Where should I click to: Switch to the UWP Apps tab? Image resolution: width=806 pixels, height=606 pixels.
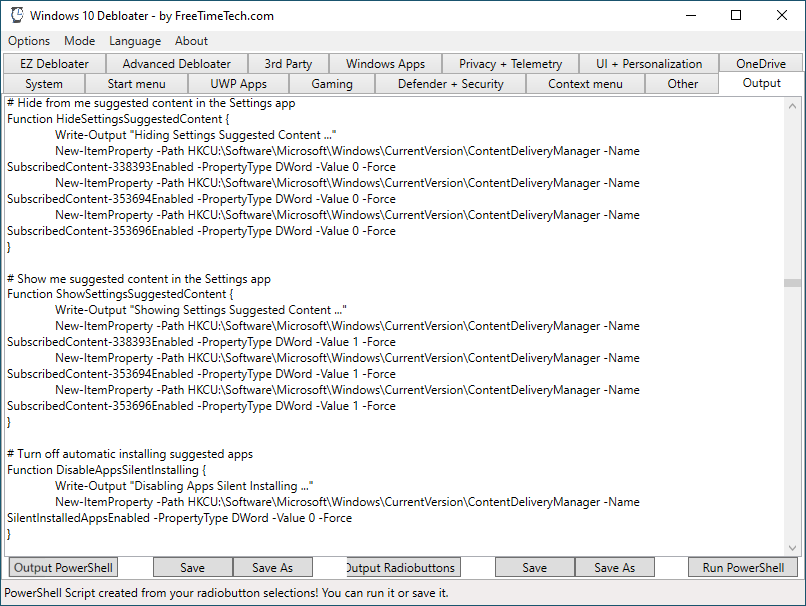point(239,84)
